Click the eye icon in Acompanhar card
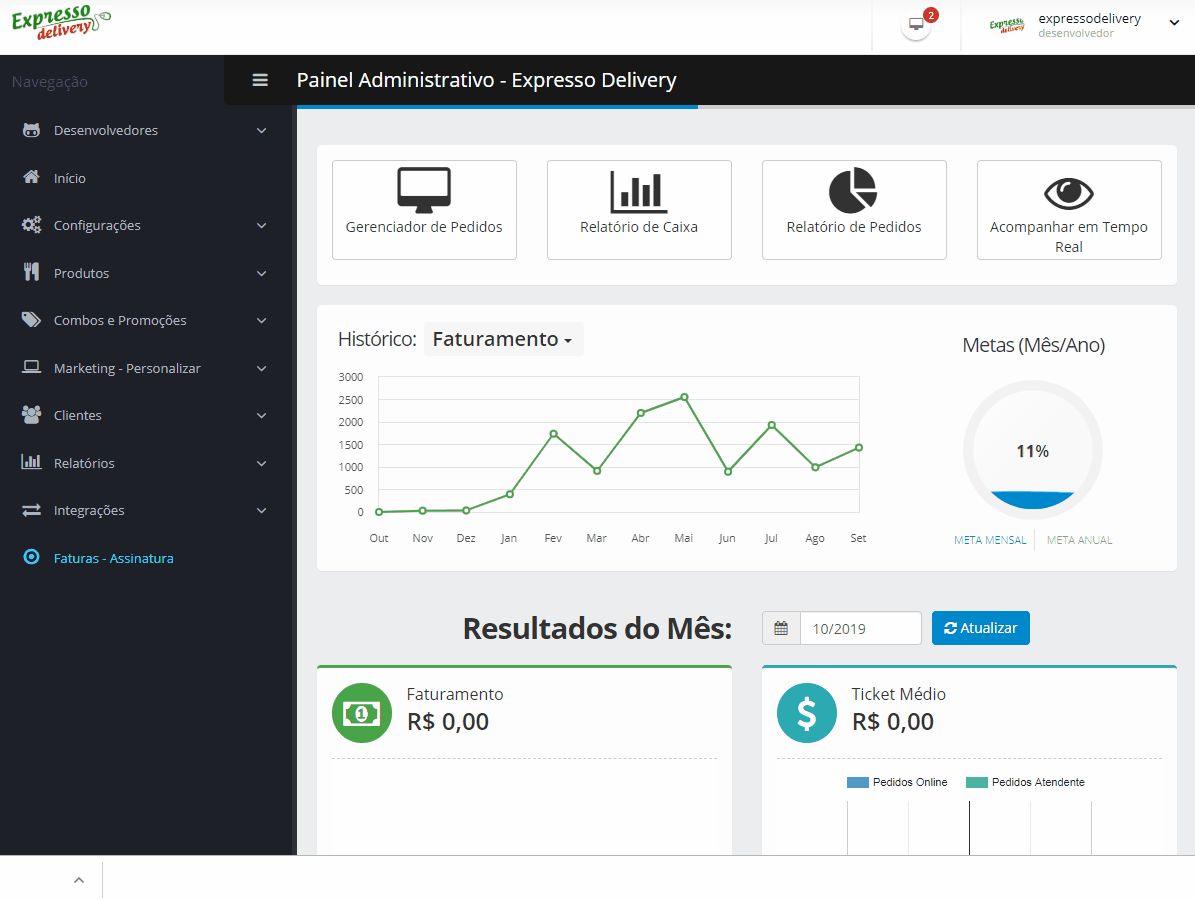 pos(1068,193)
